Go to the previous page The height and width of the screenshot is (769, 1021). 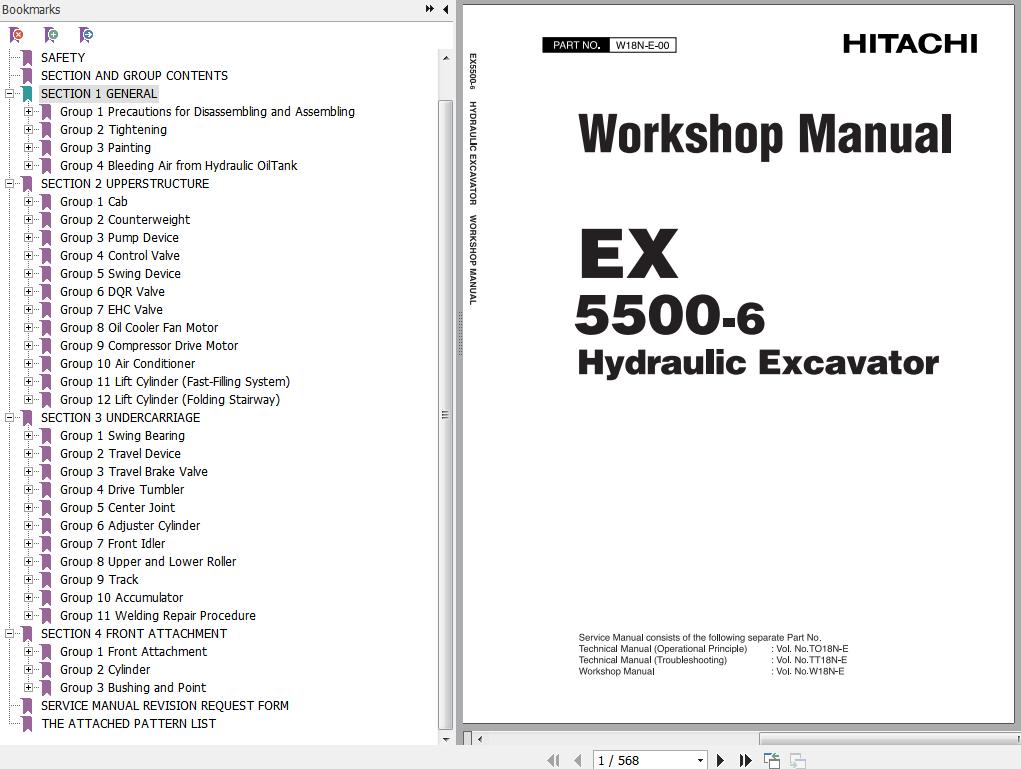tap(578, 760)
